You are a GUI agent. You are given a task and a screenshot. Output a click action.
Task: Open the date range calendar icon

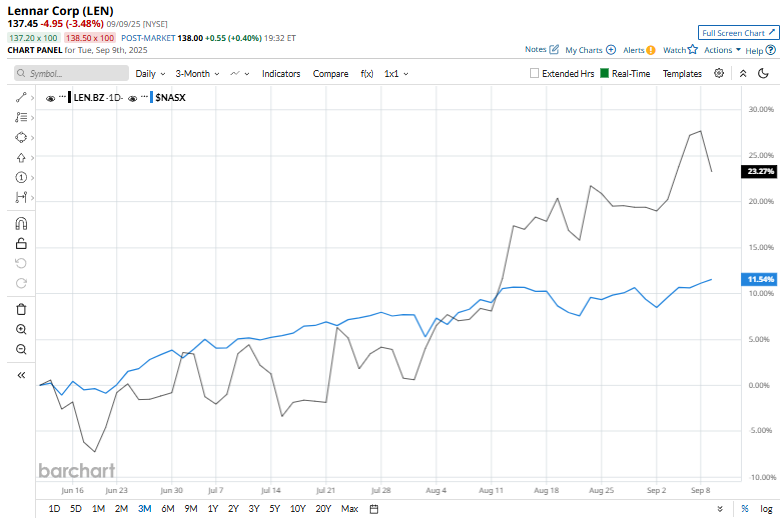(x=374, y=509)
